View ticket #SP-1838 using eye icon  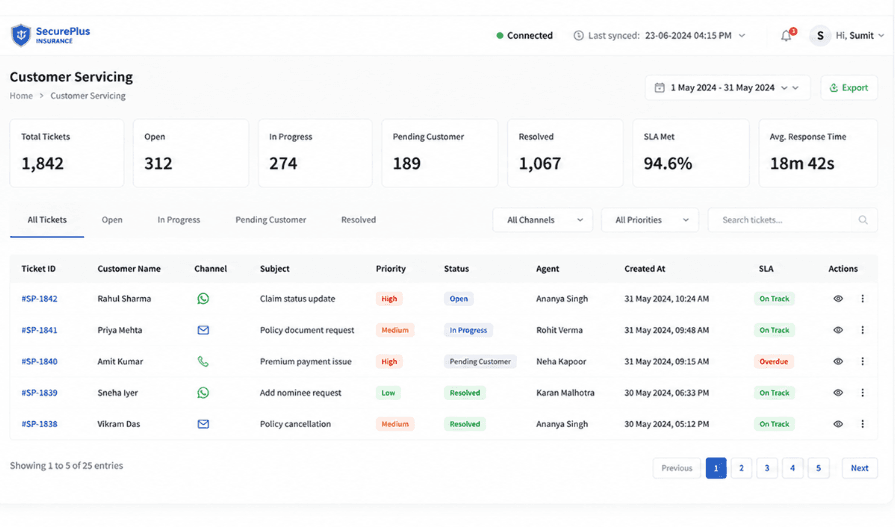click(x=838, y=424)
